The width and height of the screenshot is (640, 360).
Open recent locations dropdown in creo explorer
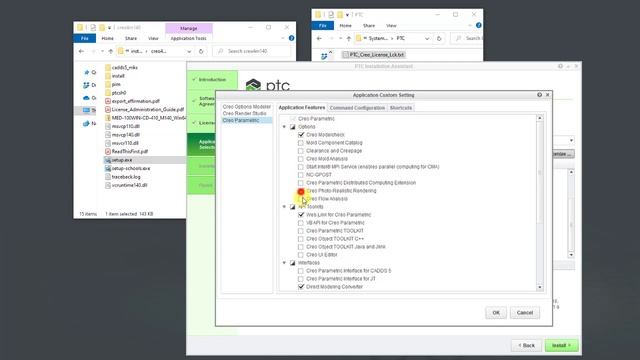[102, 51]
